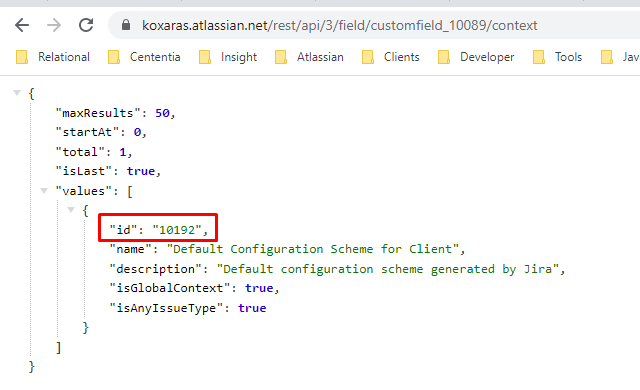Screen dimensions: 640x390
Task: Select the "maxResults" key
Action: click(98, 113)
